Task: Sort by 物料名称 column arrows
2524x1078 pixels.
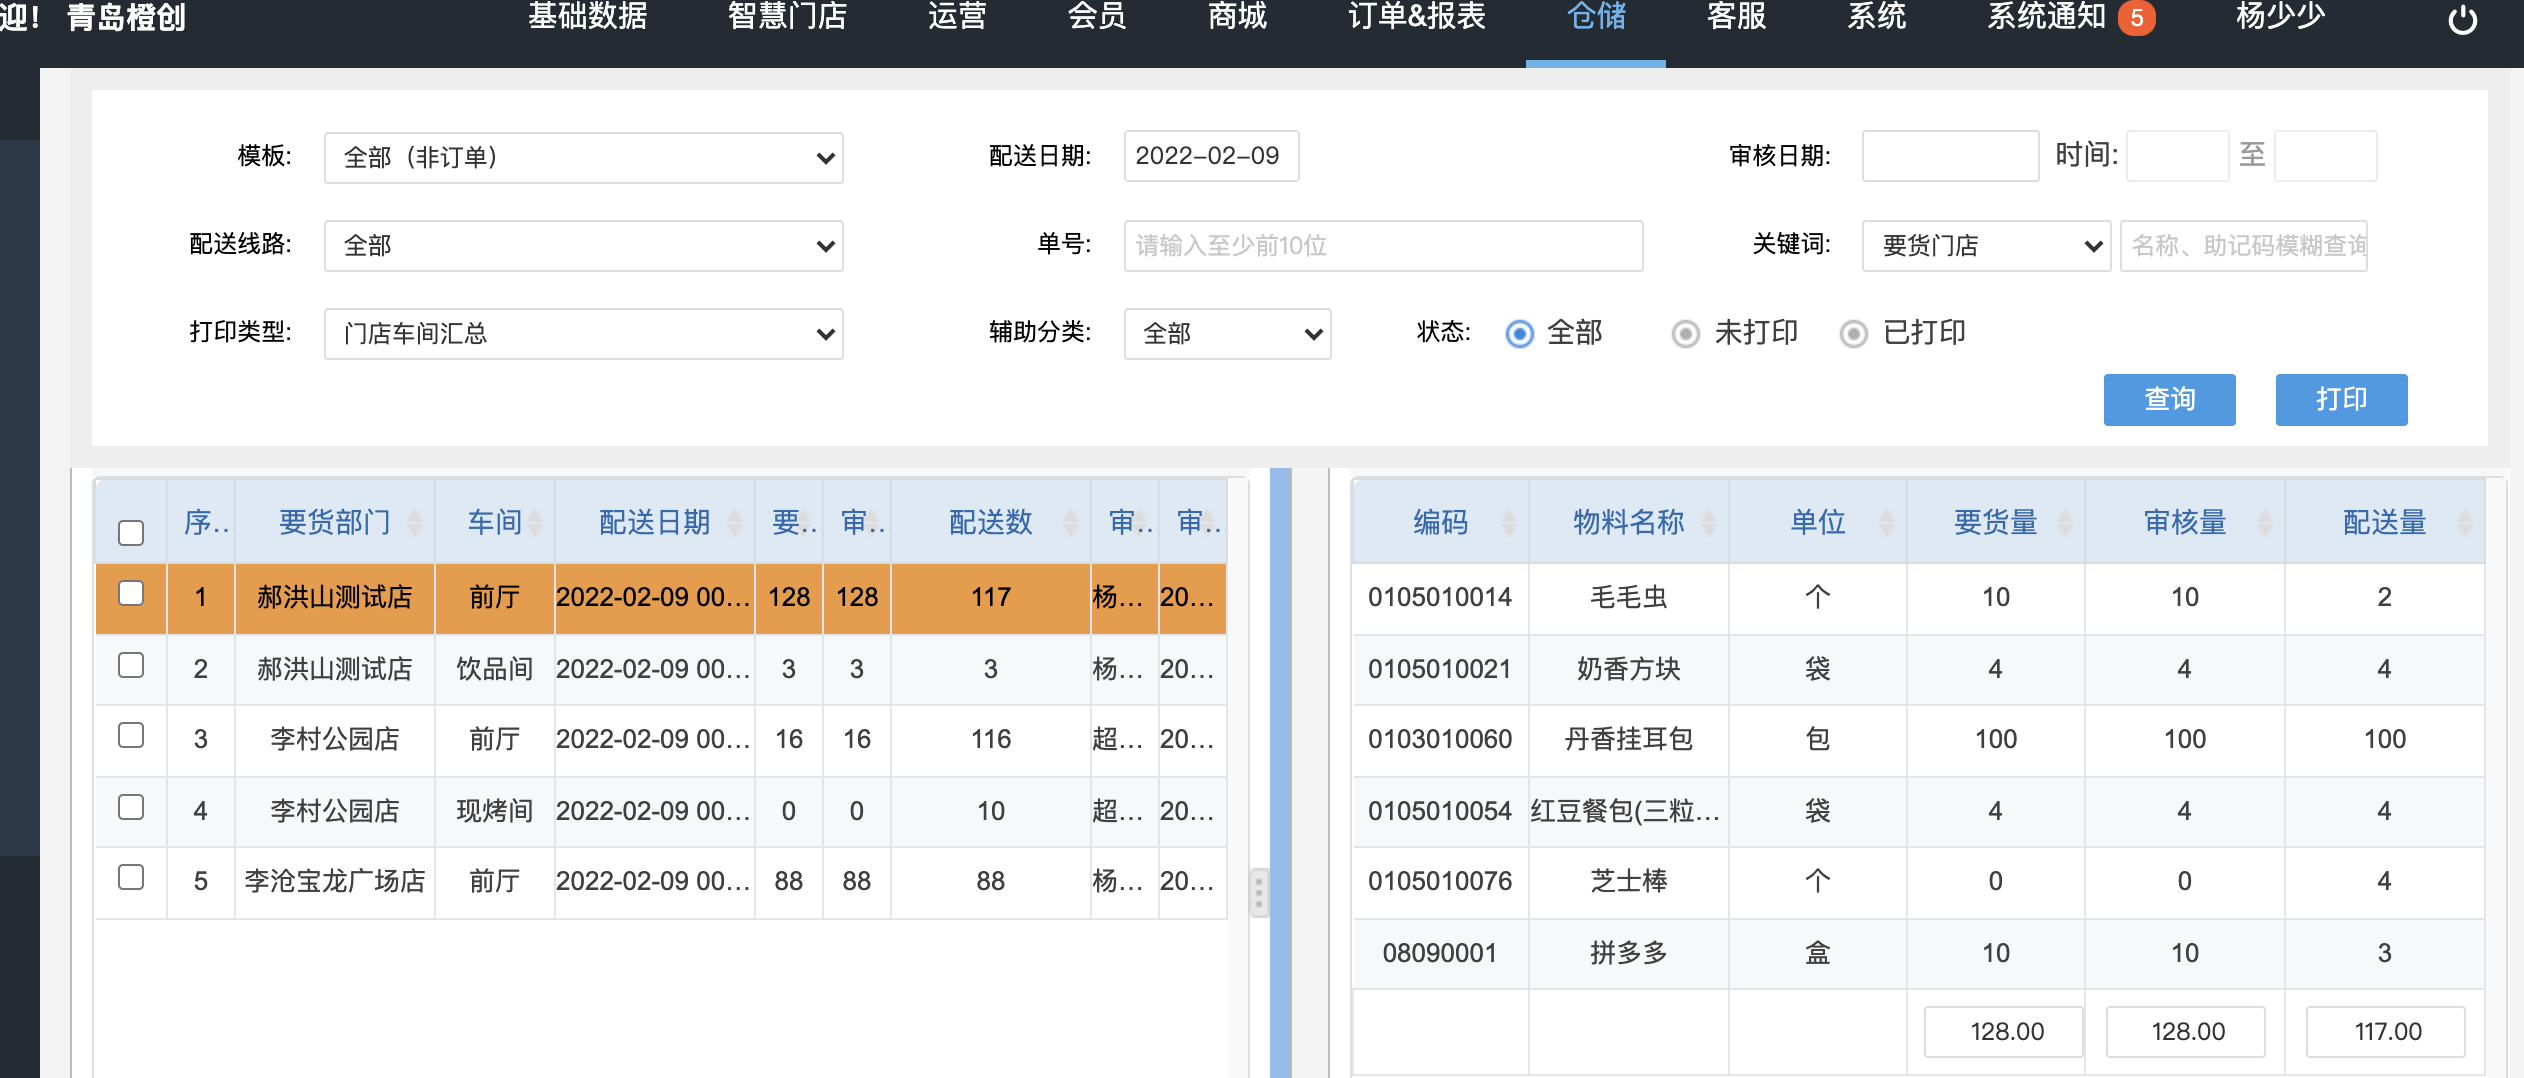Action: 1709,522
